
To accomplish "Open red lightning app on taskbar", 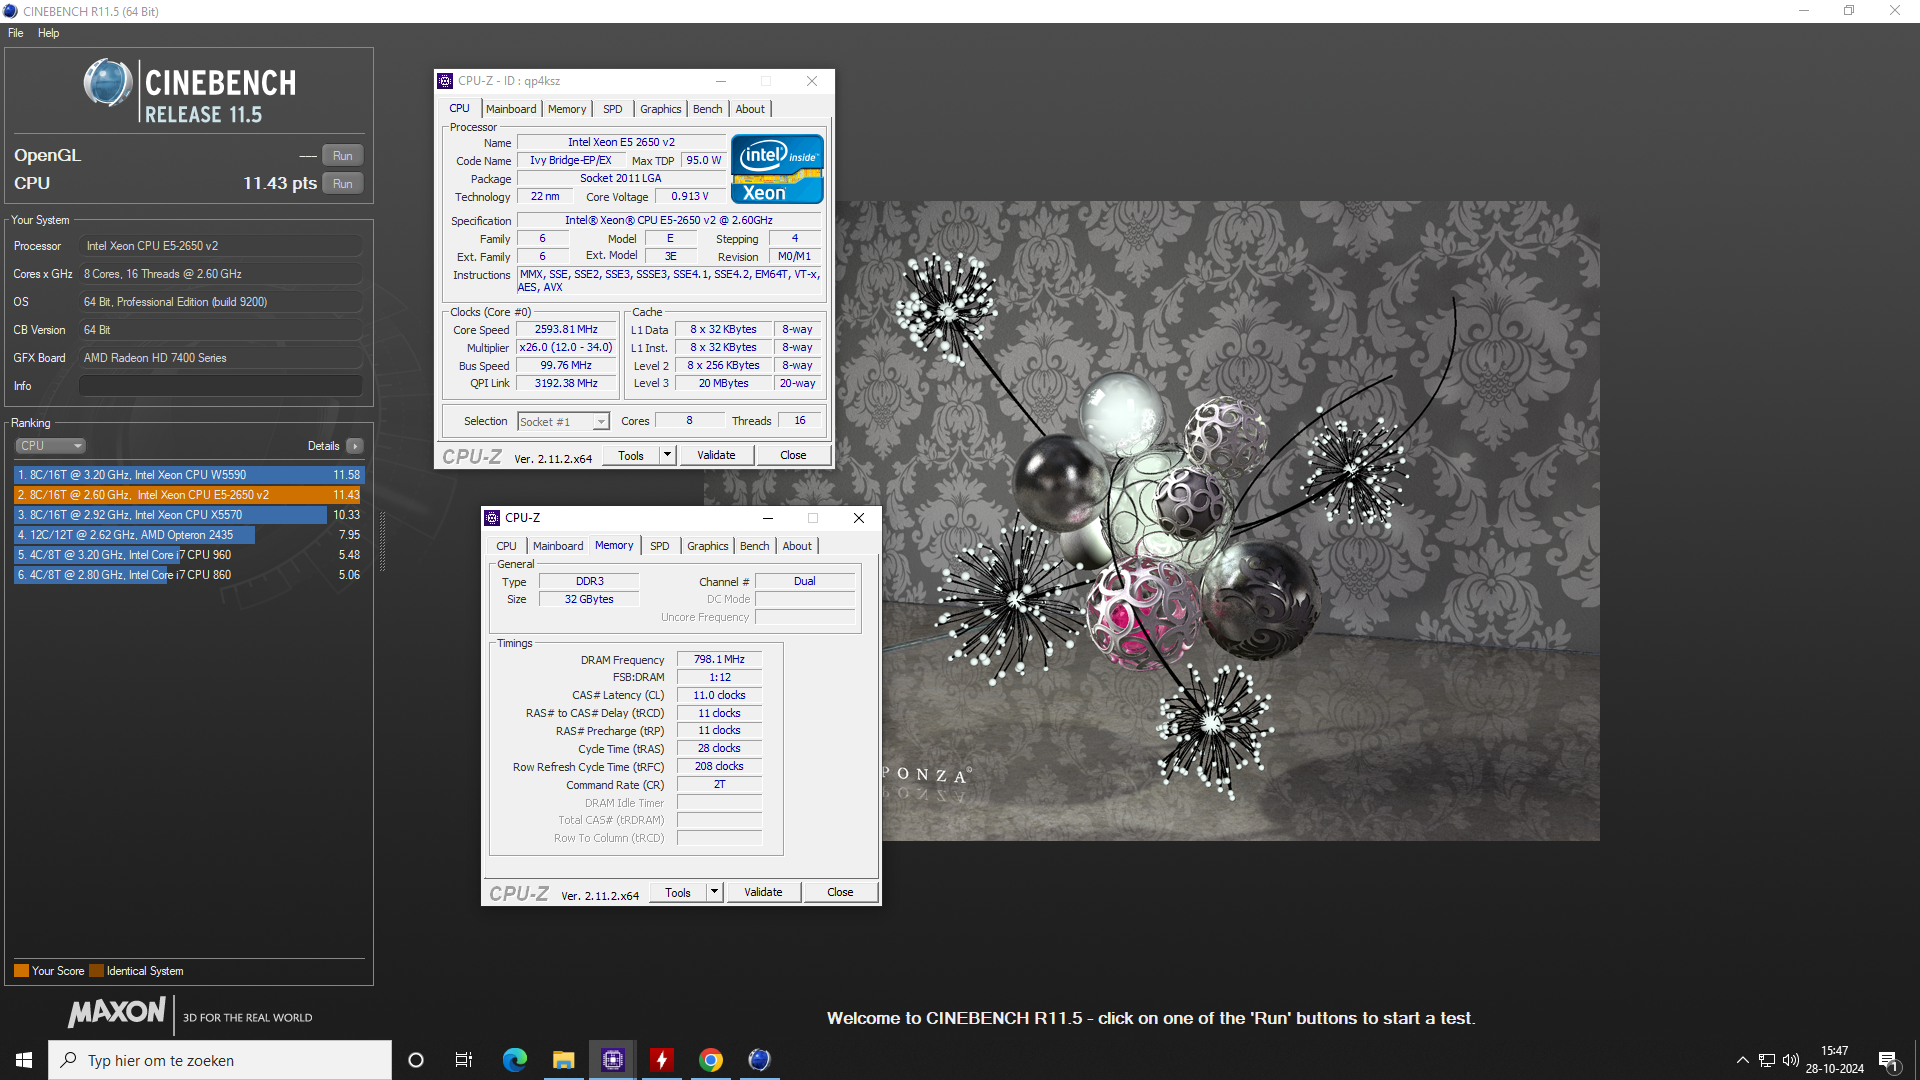I will tap(662, 1060).
